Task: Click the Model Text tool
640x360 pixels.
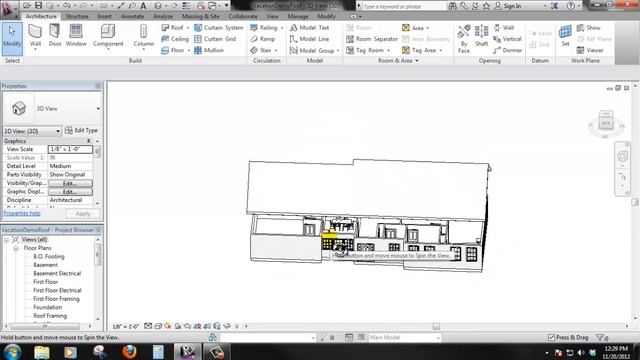Action: (x=309, y=27)
